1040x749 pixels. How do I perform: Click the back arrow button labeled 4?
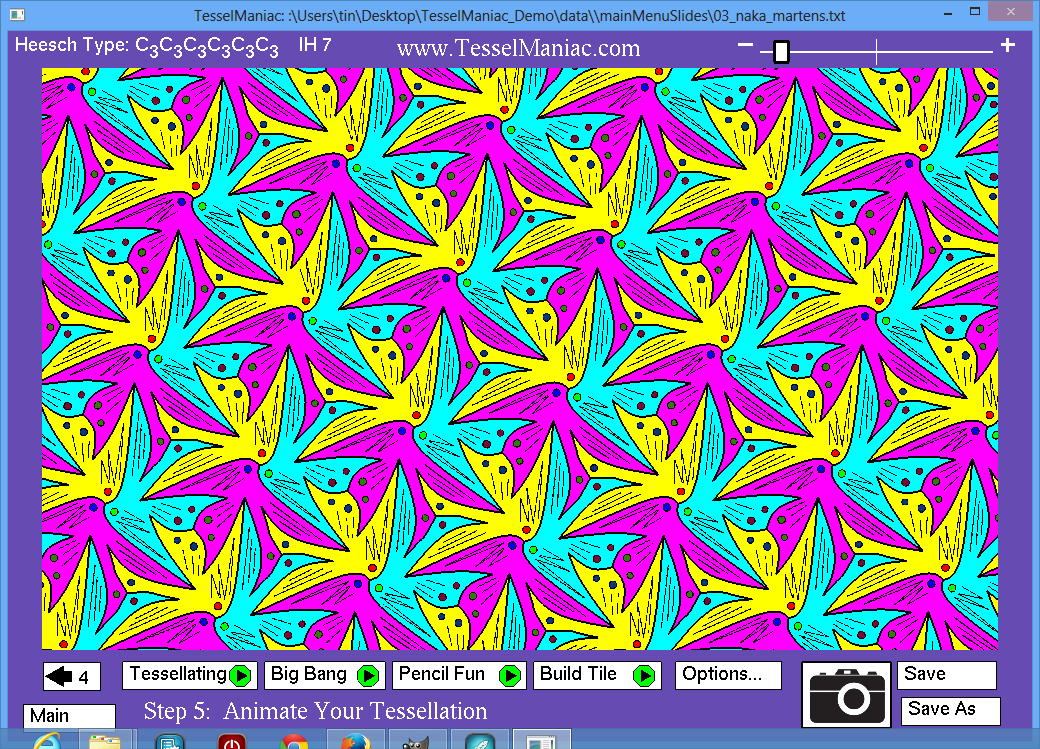[x=72, y=677]
